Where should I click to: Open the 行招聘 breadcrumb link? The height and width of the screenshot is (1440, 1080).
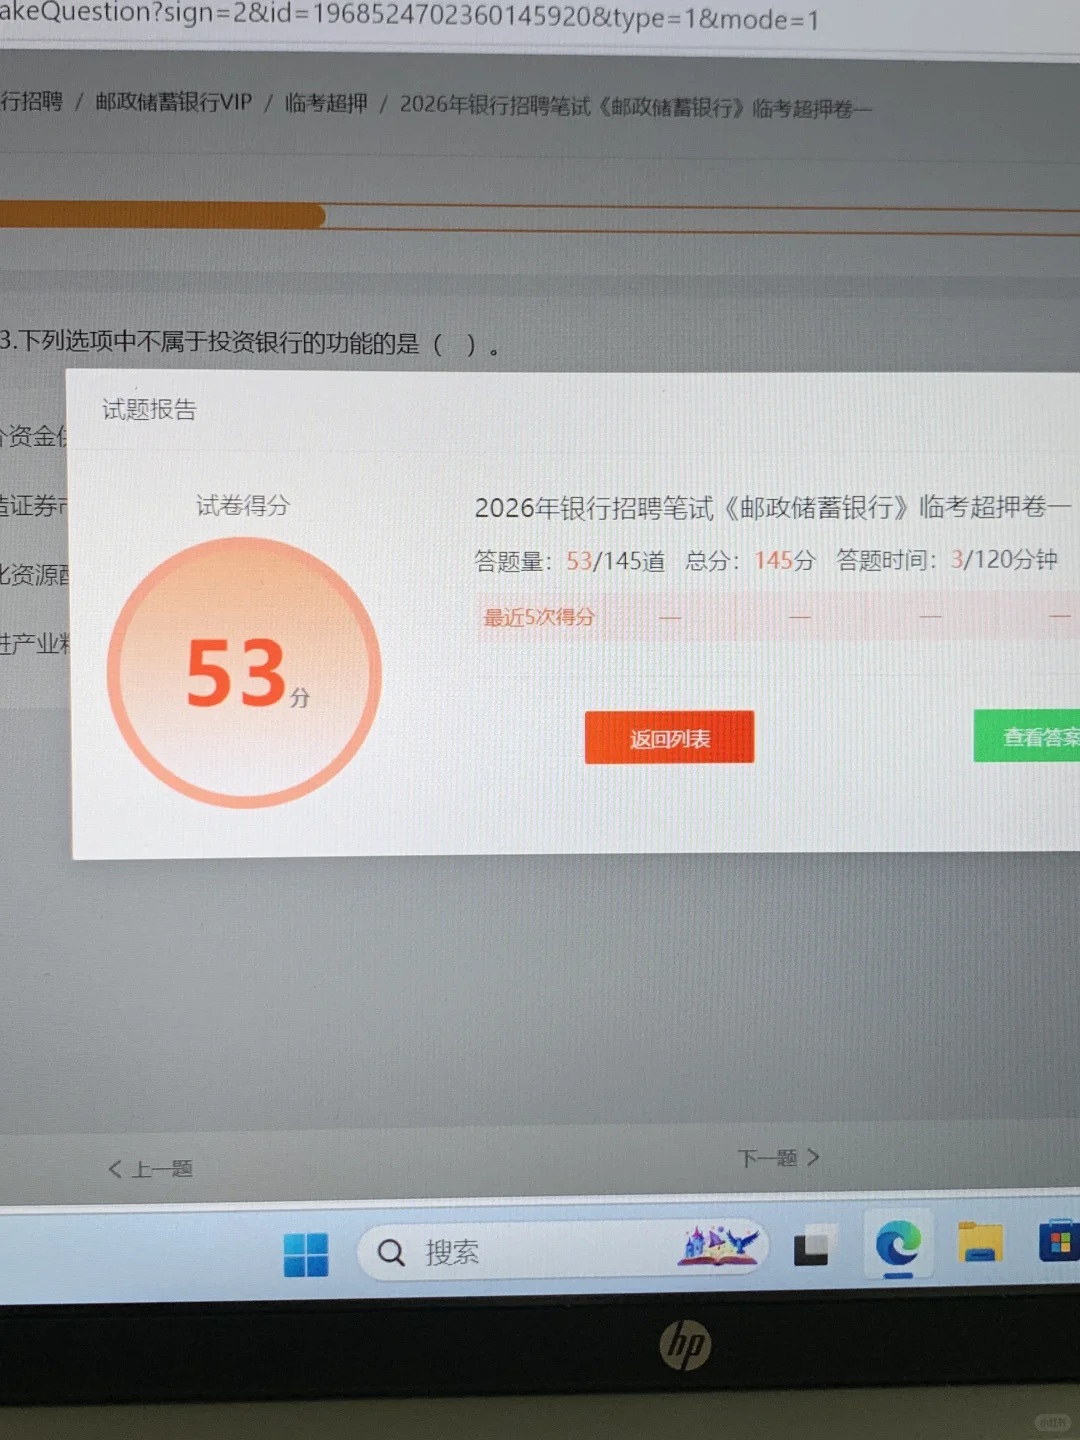(x=31, y=101)
